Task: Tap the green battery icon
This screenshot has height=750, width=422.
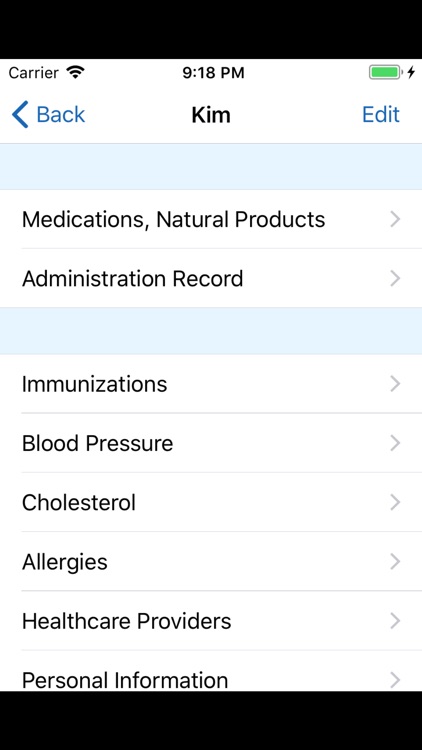Action: point(385,73)
